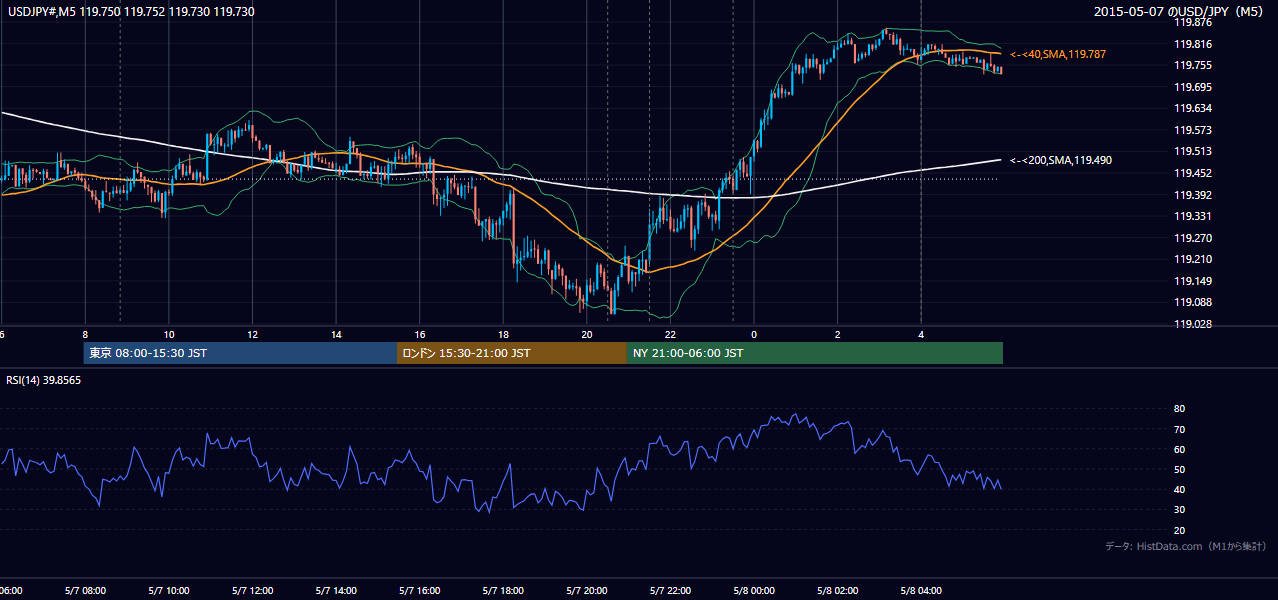The height and width of the screenshot is (600, 1278).
Task: Click the USDJPY#,M5 chart title text
Action: click(130, 10)
